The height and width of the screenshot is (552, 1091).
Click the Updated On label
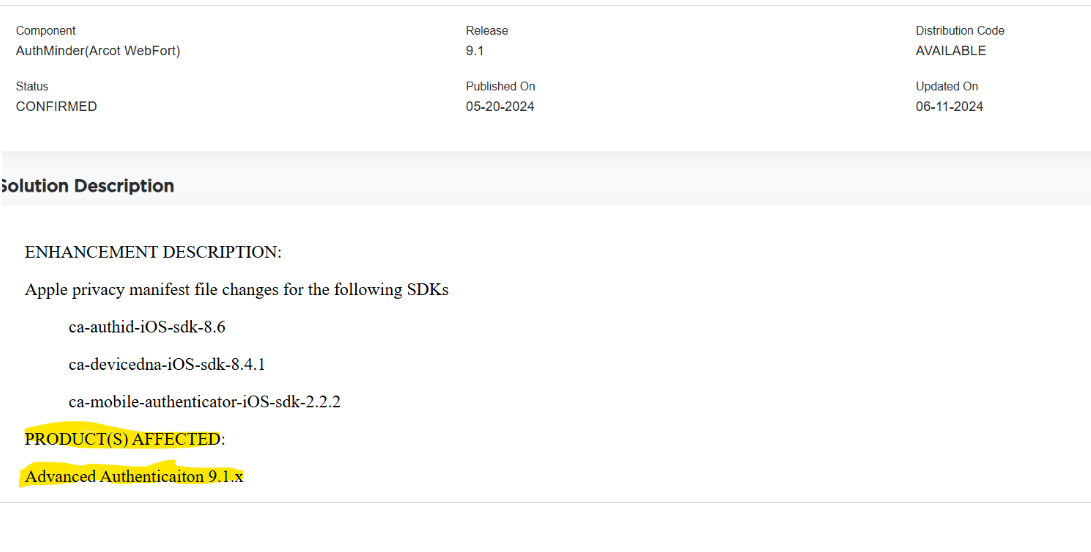click(x=947, y=87)
